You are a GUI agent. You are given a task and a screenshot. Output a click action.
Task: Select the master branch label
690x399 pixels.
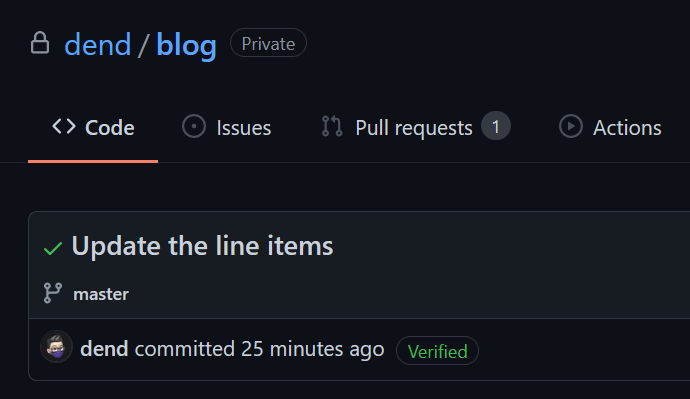click(101, 294)
